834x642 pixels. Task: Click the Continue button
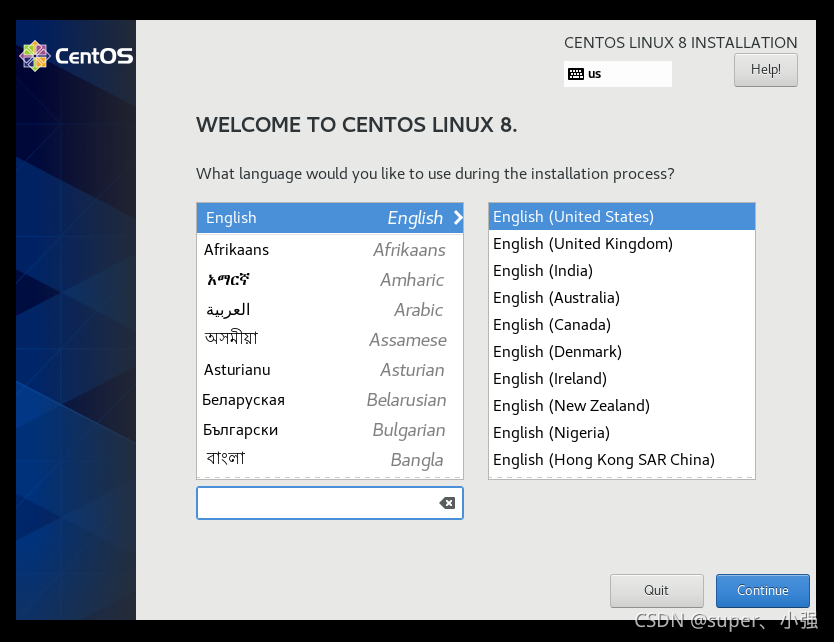[762, 590]
